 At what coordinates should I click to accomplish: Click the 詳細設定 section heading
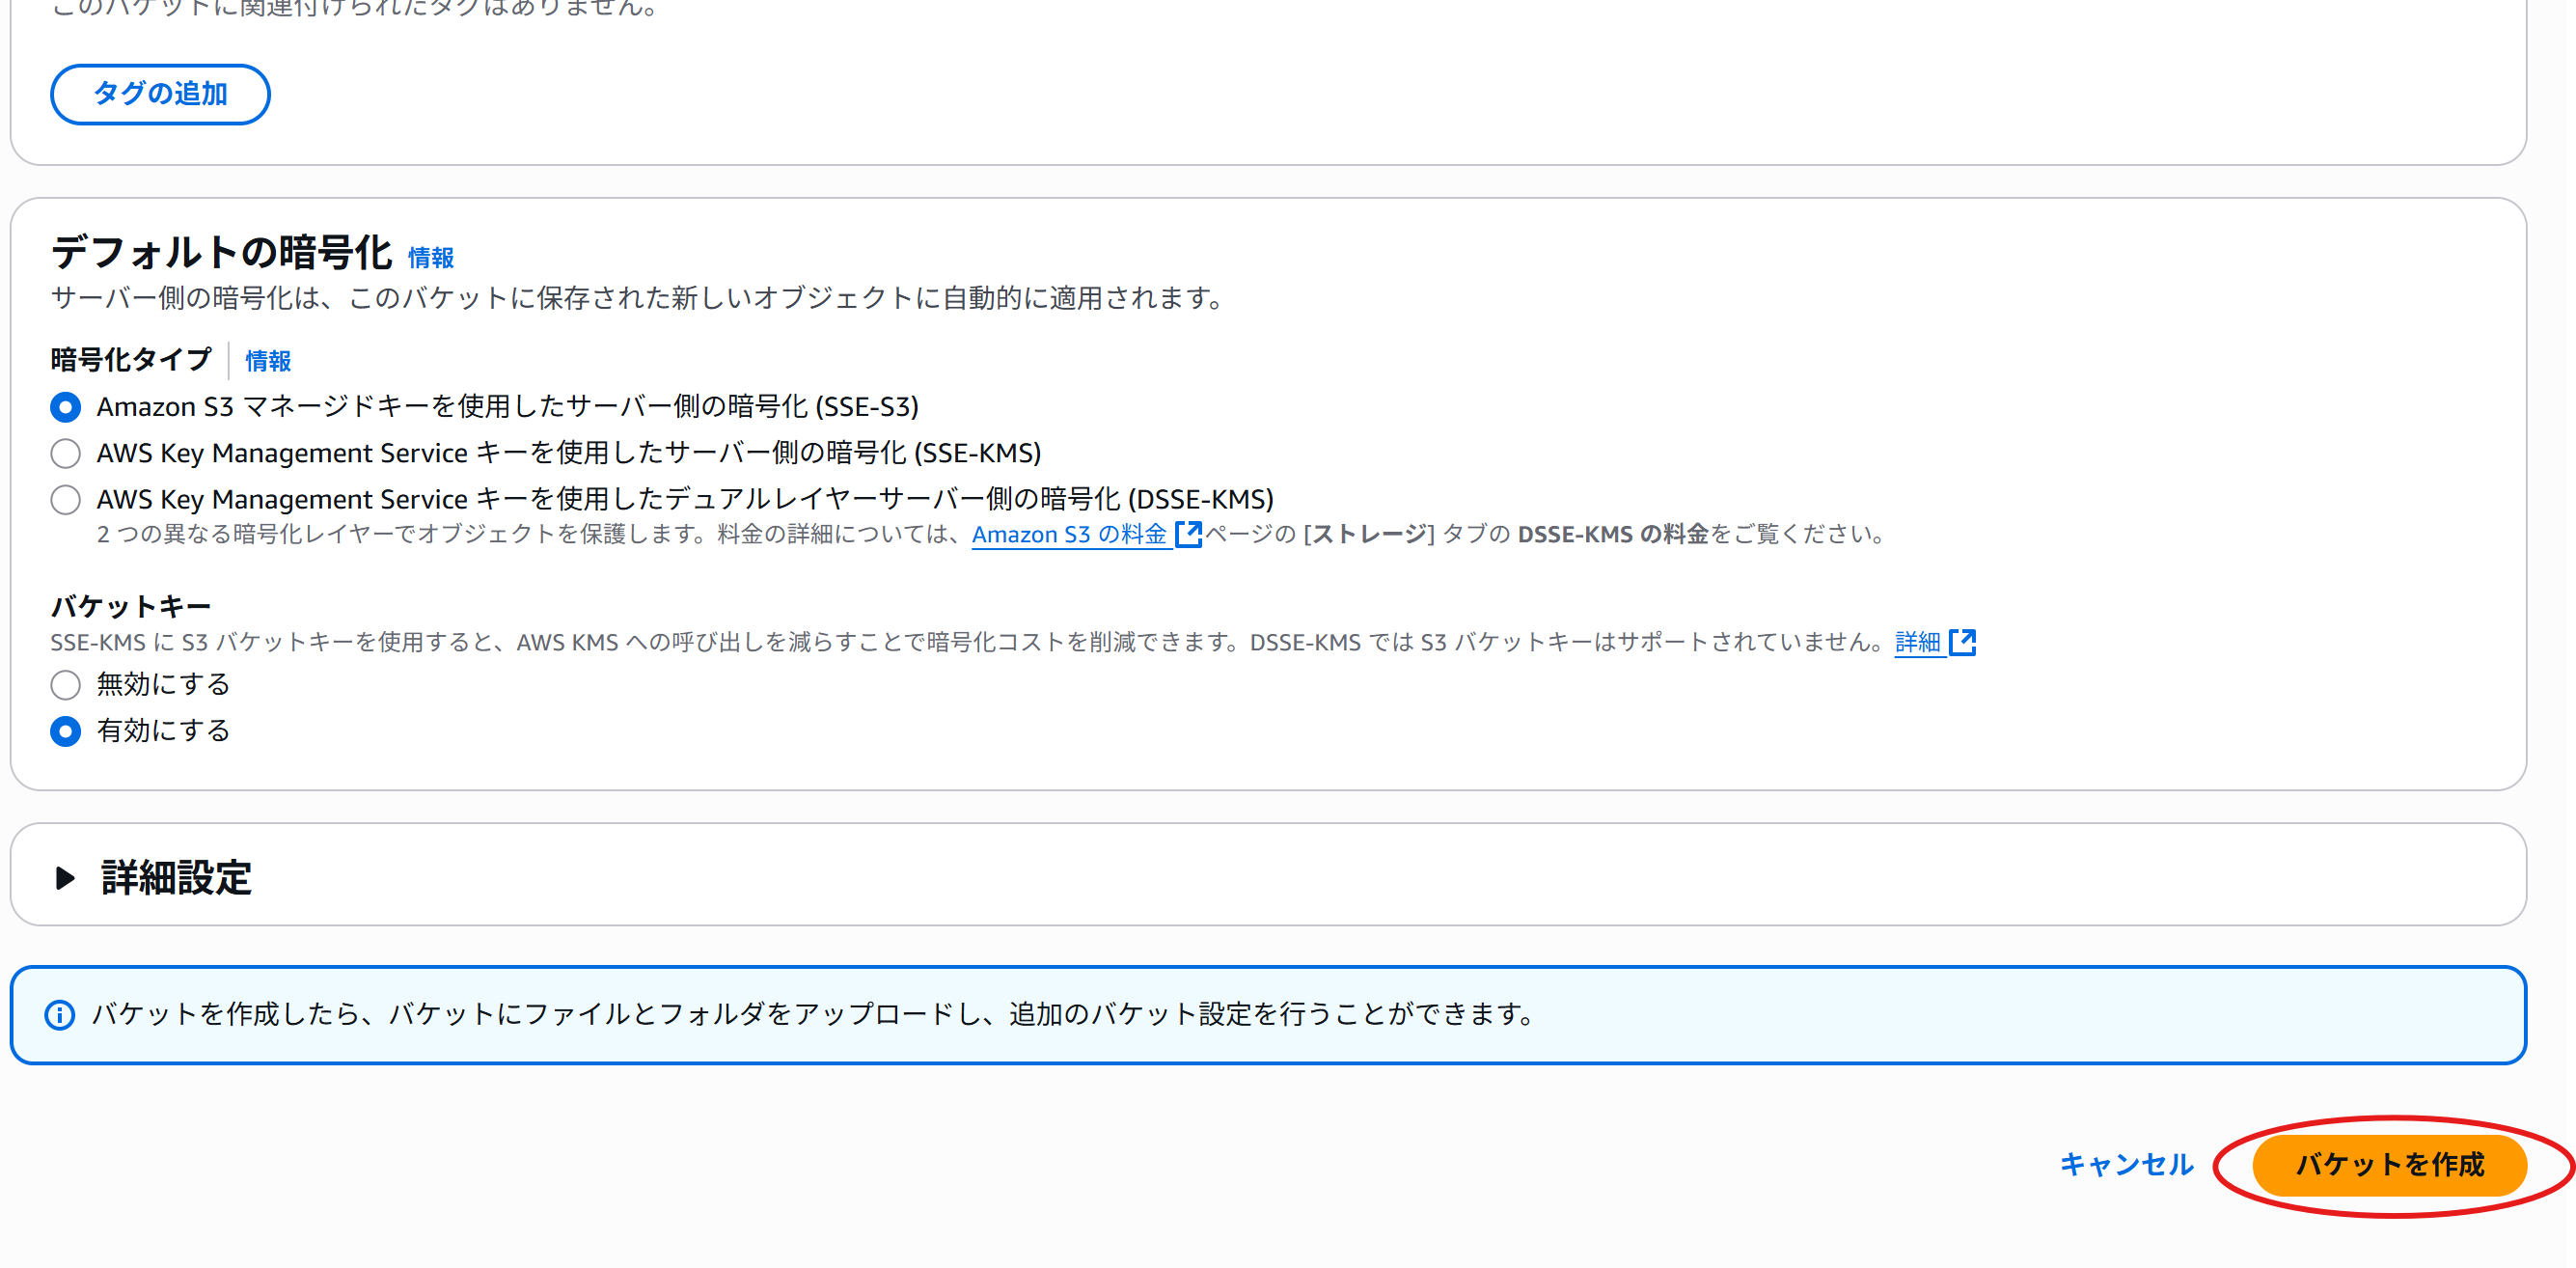pyautogui.click(x=176, y=878)
